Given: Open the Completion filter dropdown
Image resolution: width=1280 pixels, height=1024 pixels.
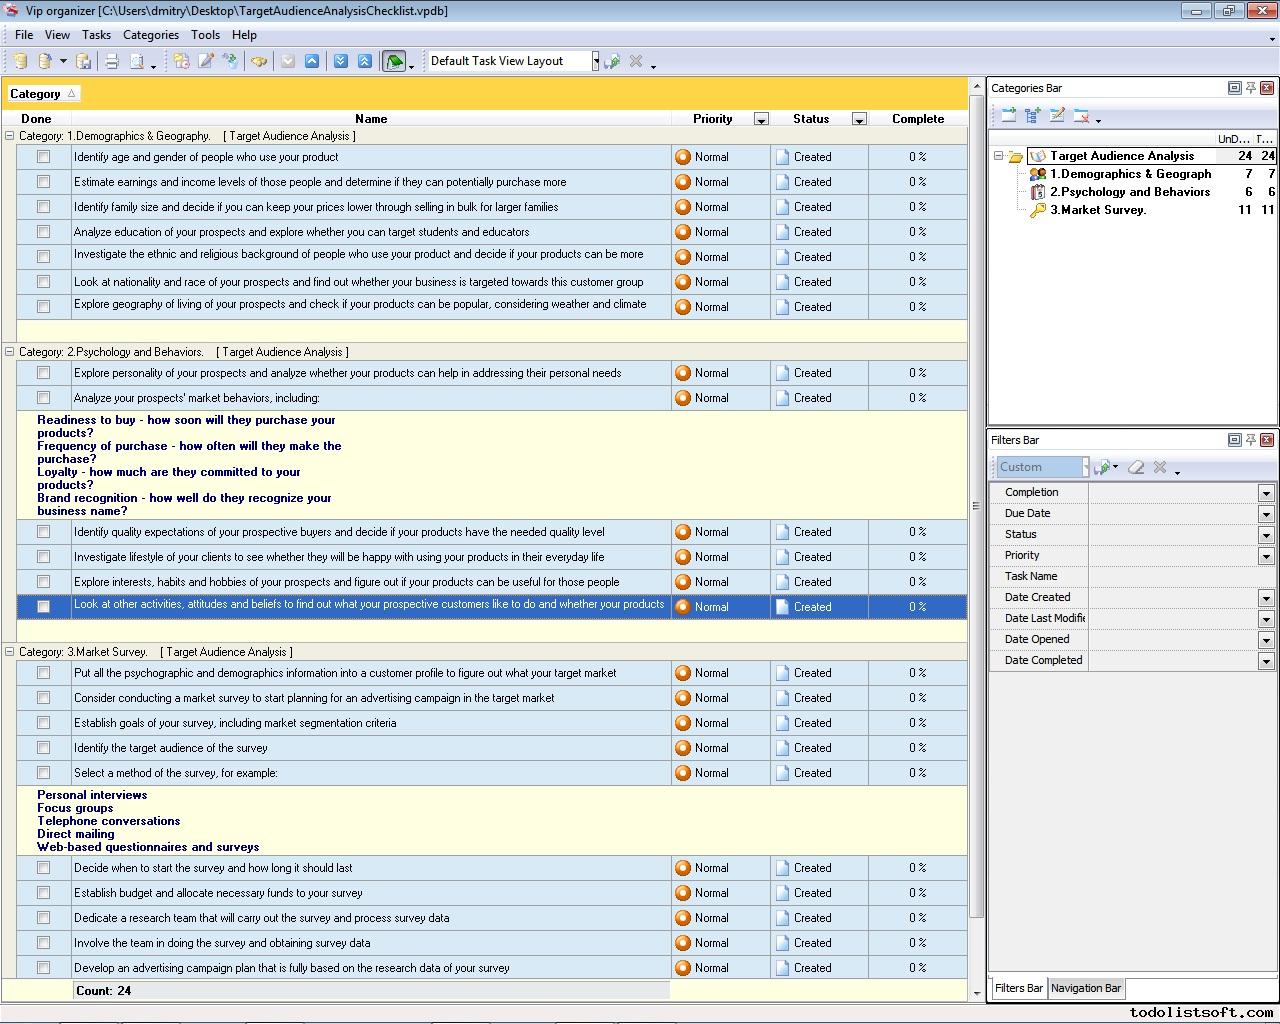Looking at the screenshot, I should coord(1265,493).
